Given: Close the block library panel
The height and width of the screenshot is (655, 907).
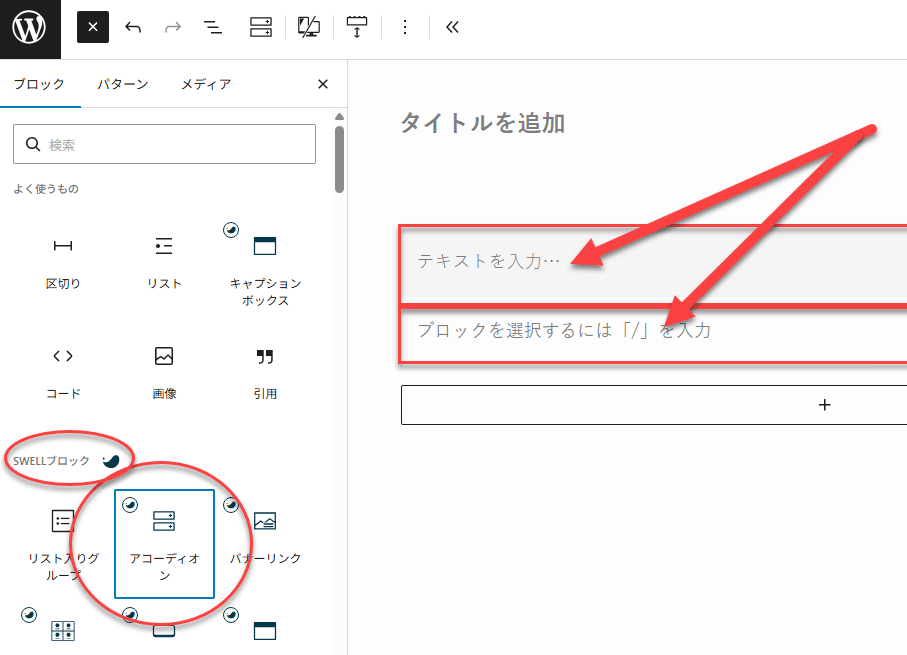Looking at the screenshot, I should pos(322,84).
